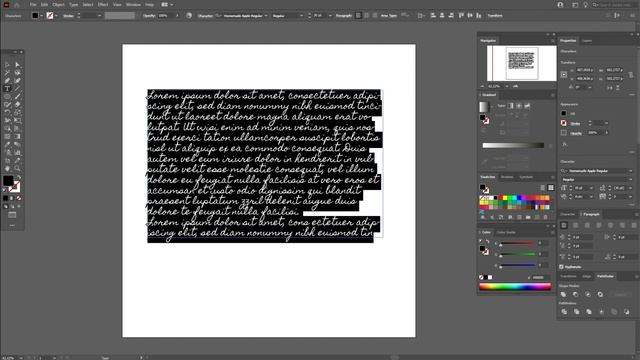Open font family dropdown in control bar
Image resolution: width=640 pixels, height=360 pixels.
click(x=266, y=16)
